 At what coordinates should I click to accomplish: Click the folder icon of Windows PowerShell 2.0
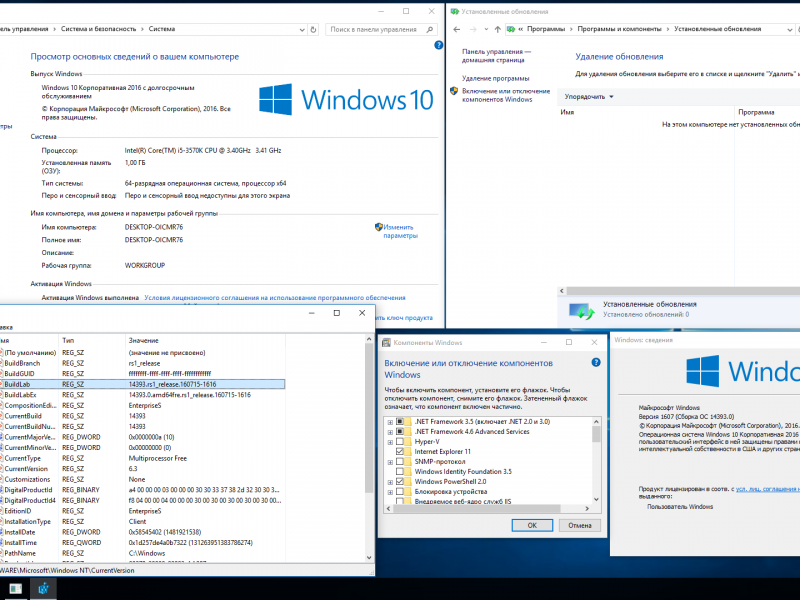tap(408, 482)
